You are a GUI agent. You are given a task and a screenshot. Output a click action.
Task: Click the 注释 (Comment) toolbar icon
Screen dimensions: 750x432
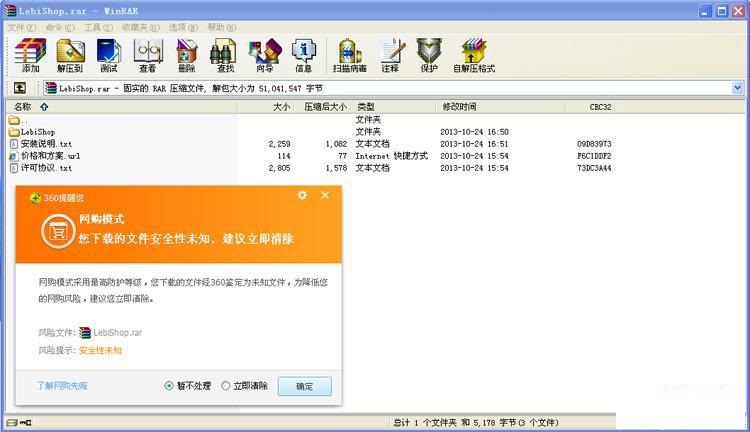(x=391, y=55)
